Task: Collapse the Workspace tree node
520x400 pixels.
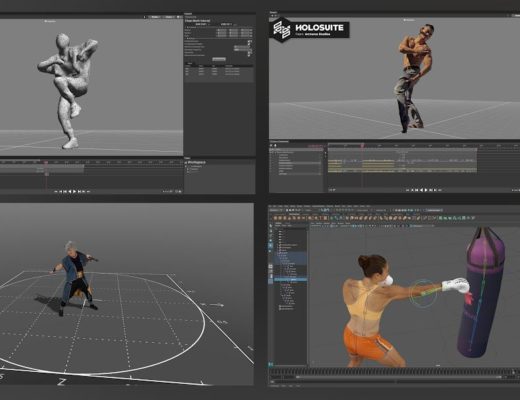Action: click(186, 163)
